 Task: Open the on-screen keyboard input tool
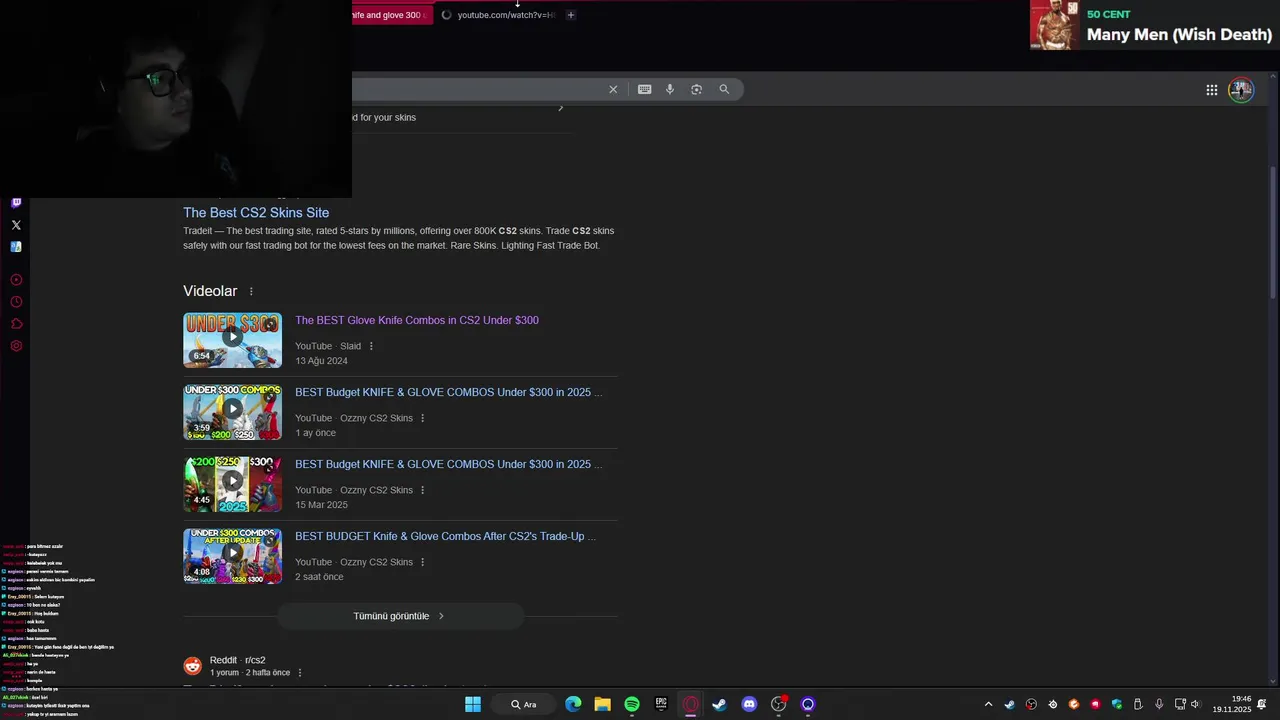pyautogui.click(x=645, y=89)
